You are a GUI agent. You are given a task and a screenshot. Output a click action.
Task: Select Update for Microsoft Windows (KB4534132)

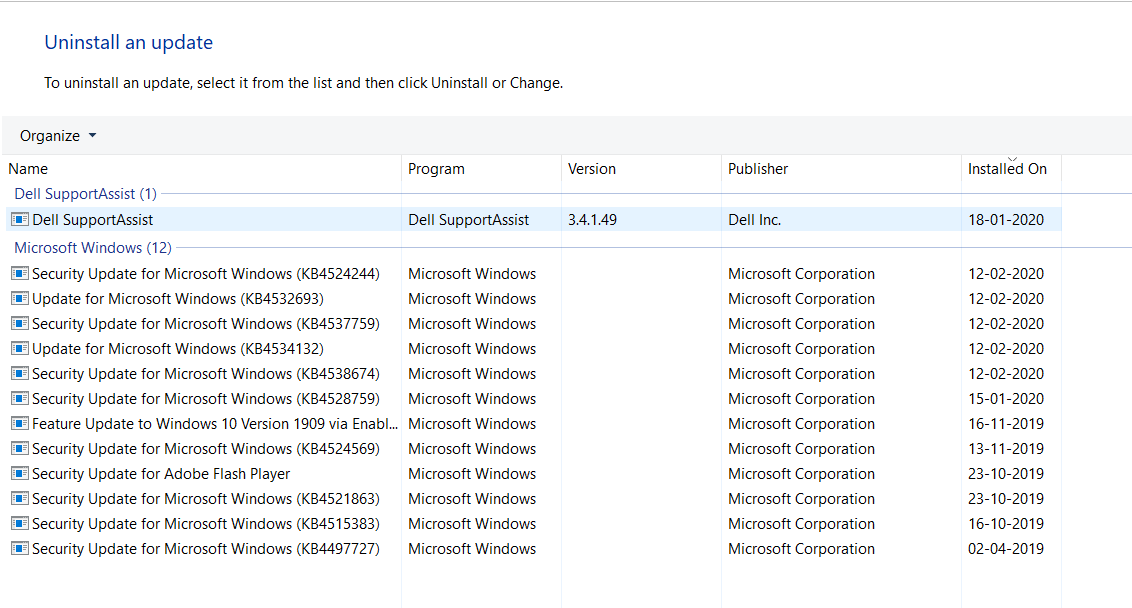pos(178,349)
